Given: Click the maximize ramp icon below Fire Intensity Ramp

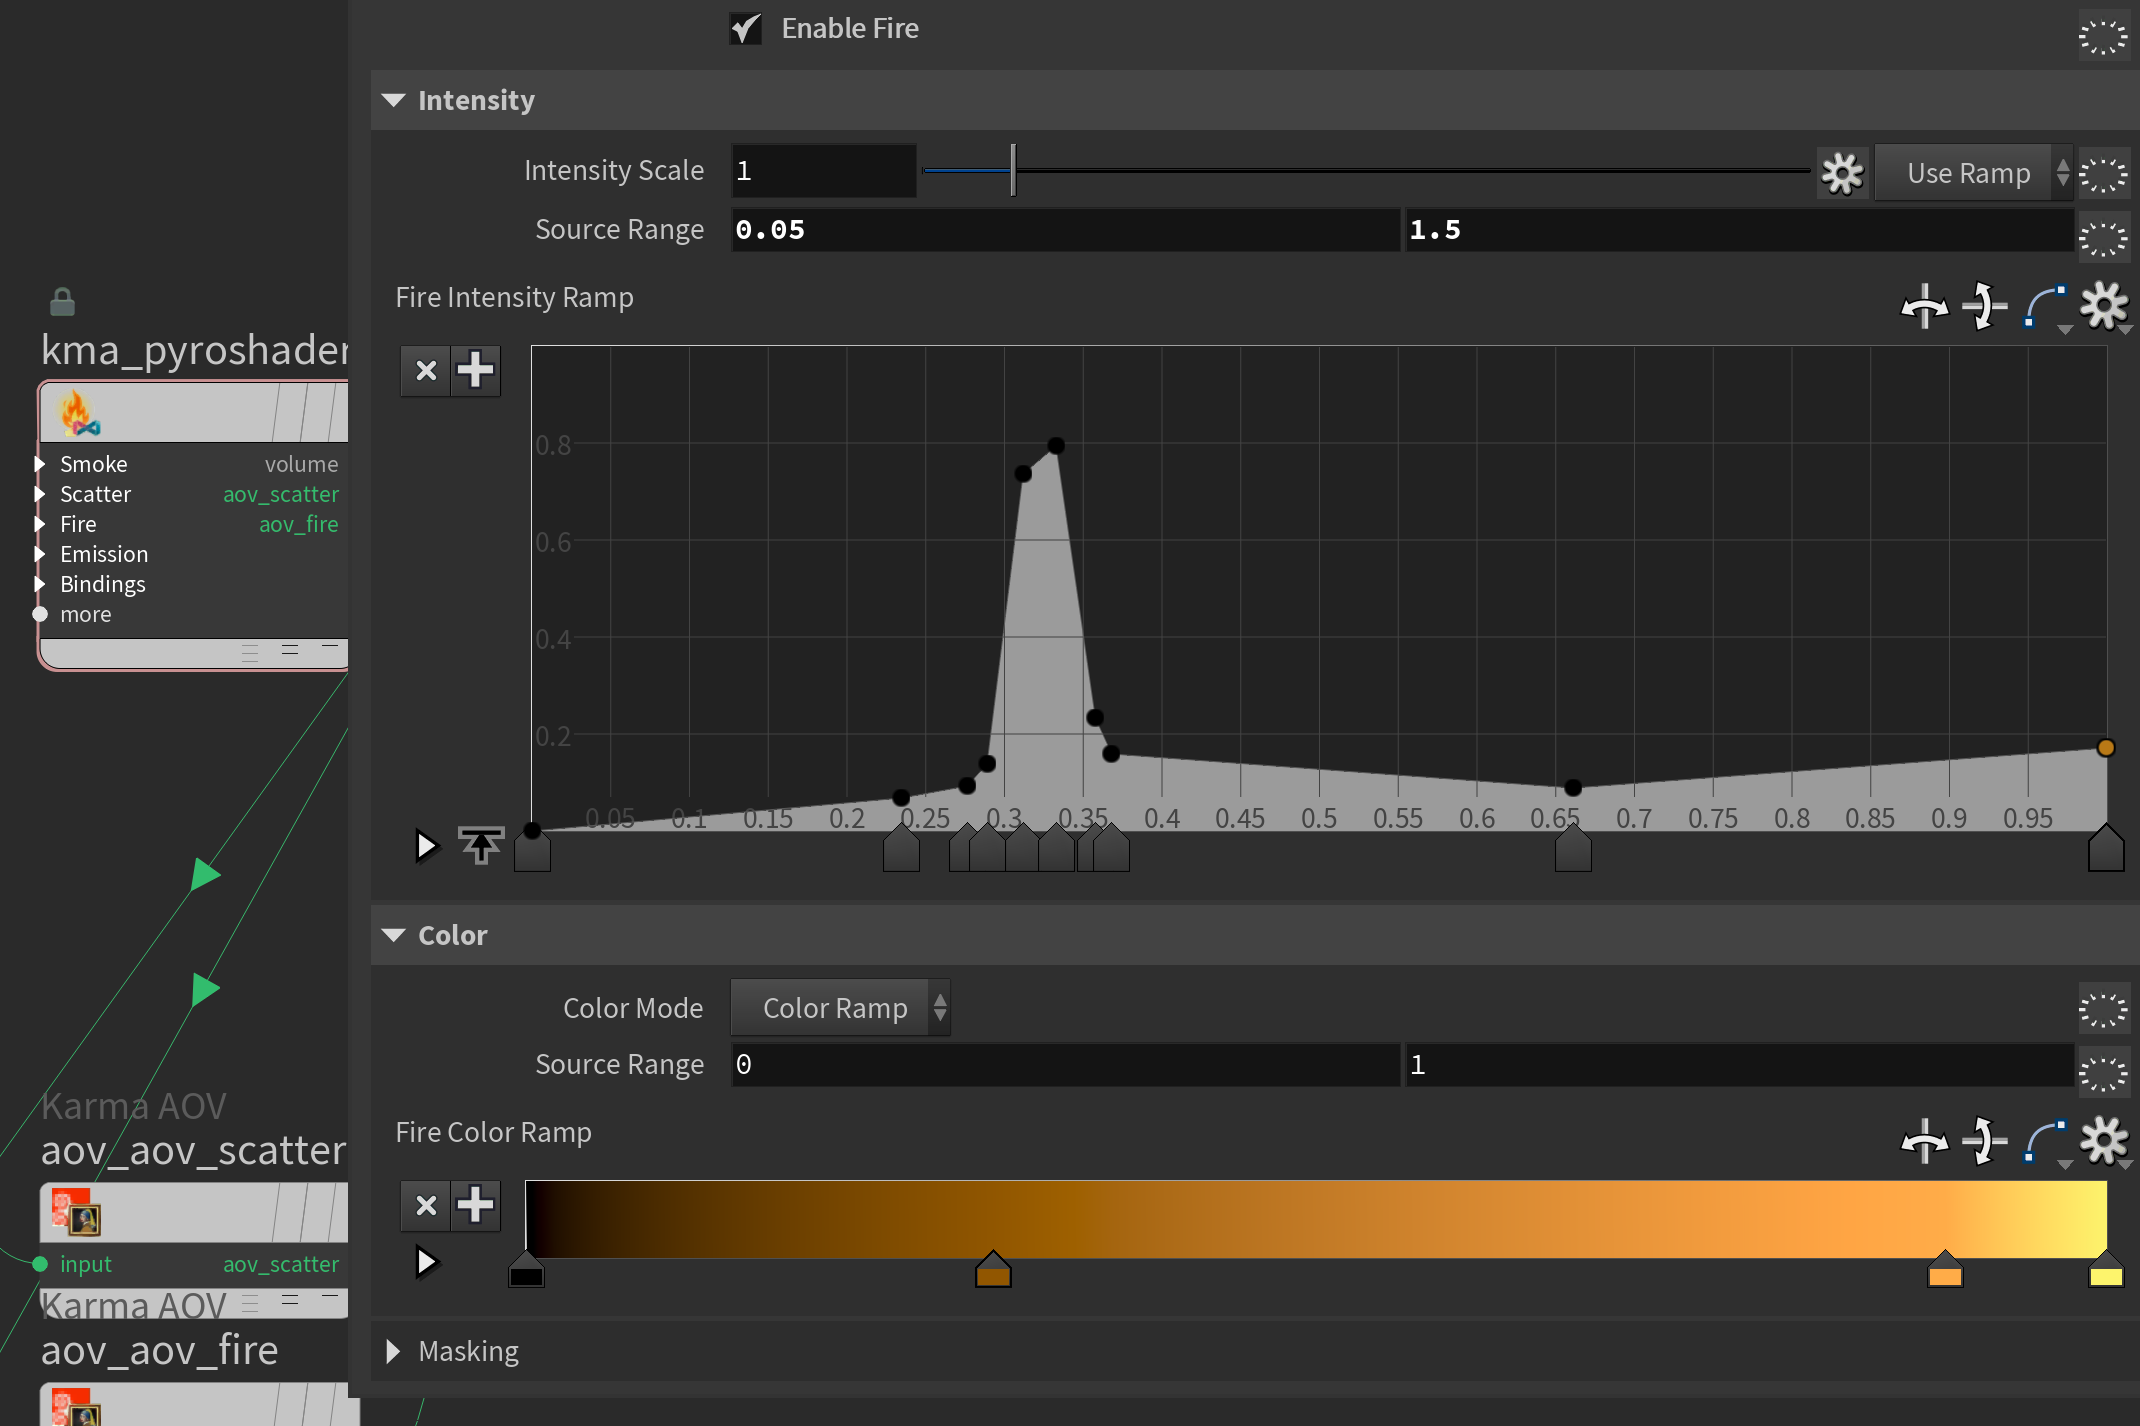Looking at the screenshot, I should tap(480, 846).
